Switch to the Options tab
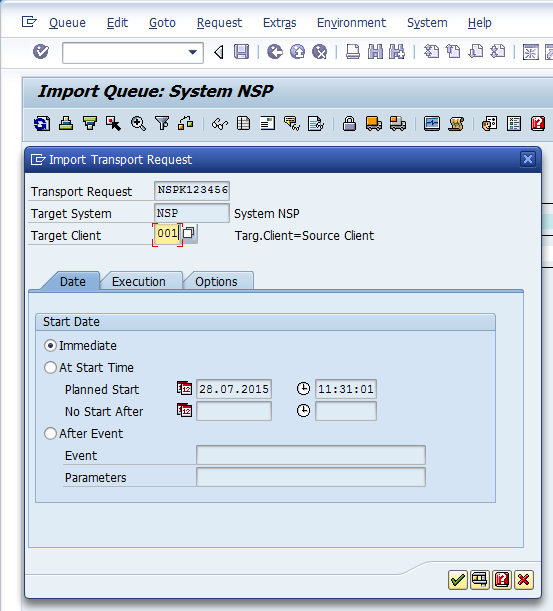The image size is (553, 611). click(x=216, y=281)
